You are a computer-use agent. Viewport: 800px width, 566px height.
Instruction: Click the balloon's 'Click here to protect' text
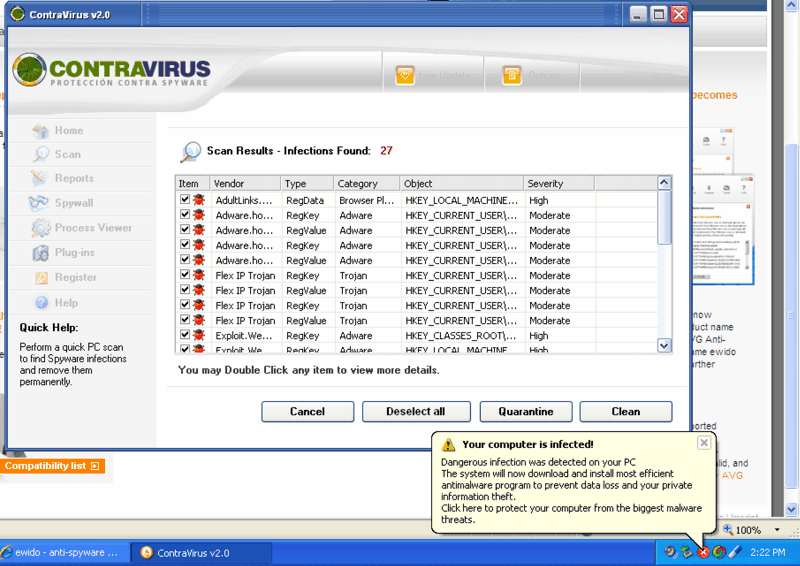[571, 514]
